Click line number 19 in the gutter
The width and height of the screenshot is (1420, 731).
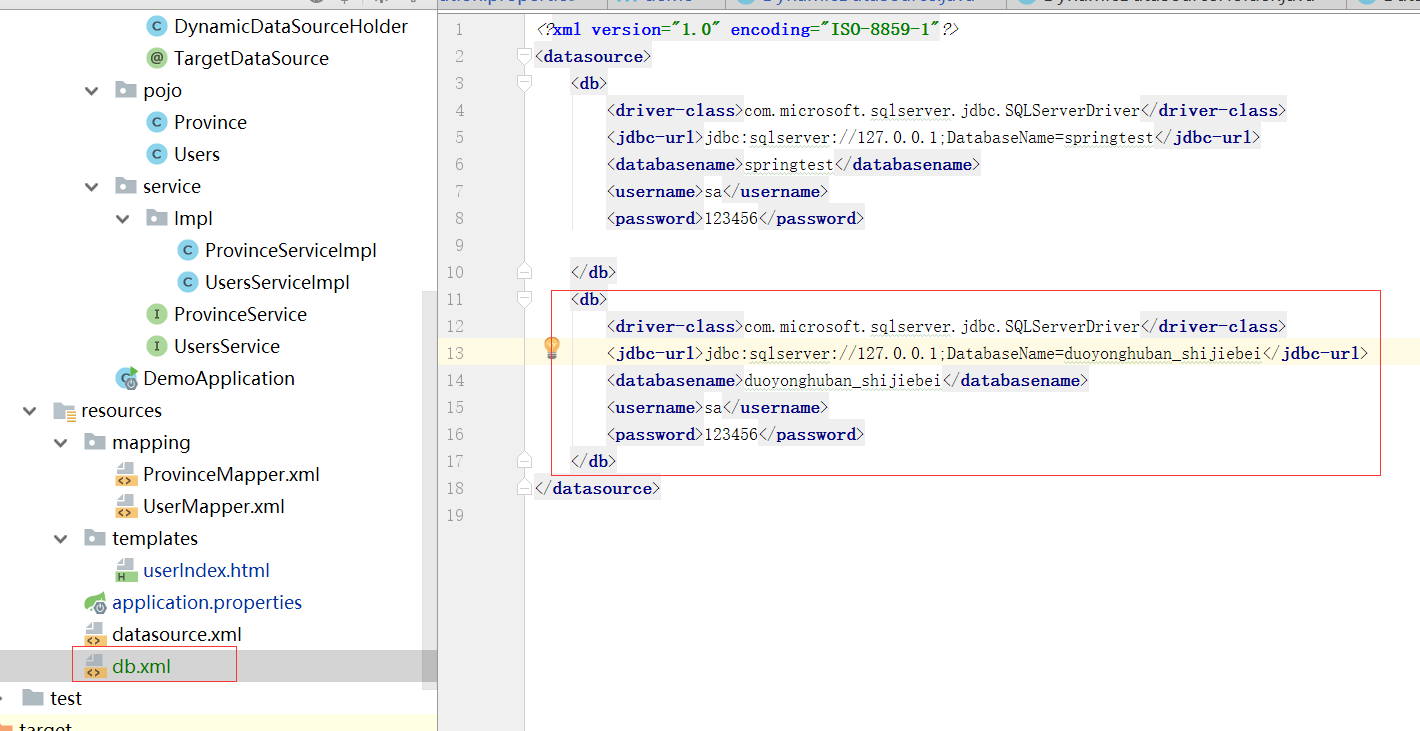(454, 515)
